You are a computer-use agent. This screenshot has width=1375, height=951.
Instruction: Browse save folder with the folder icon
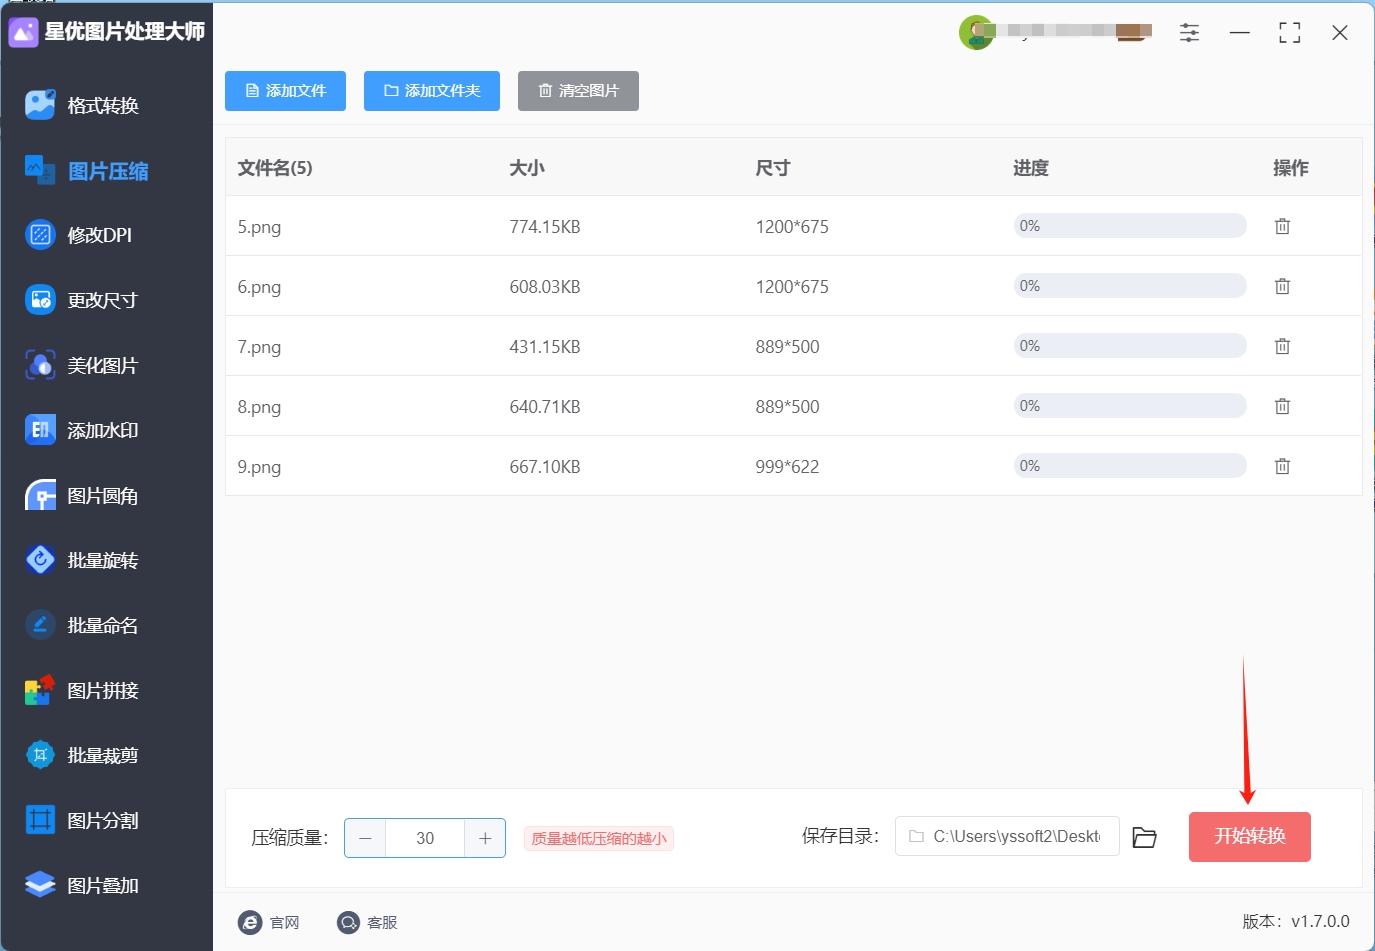1145,837
